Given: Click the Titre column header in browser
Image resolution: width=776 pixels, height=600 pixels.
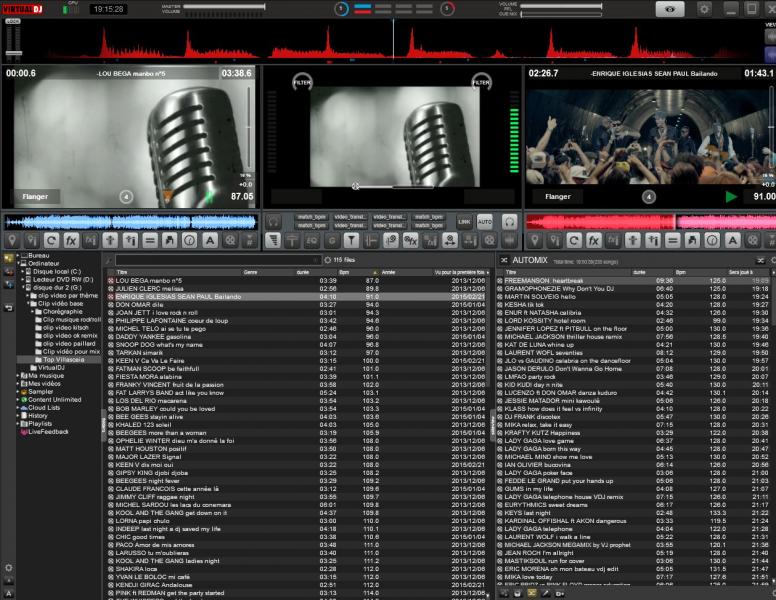Looking at the screenshot, I should coord(123,272).
